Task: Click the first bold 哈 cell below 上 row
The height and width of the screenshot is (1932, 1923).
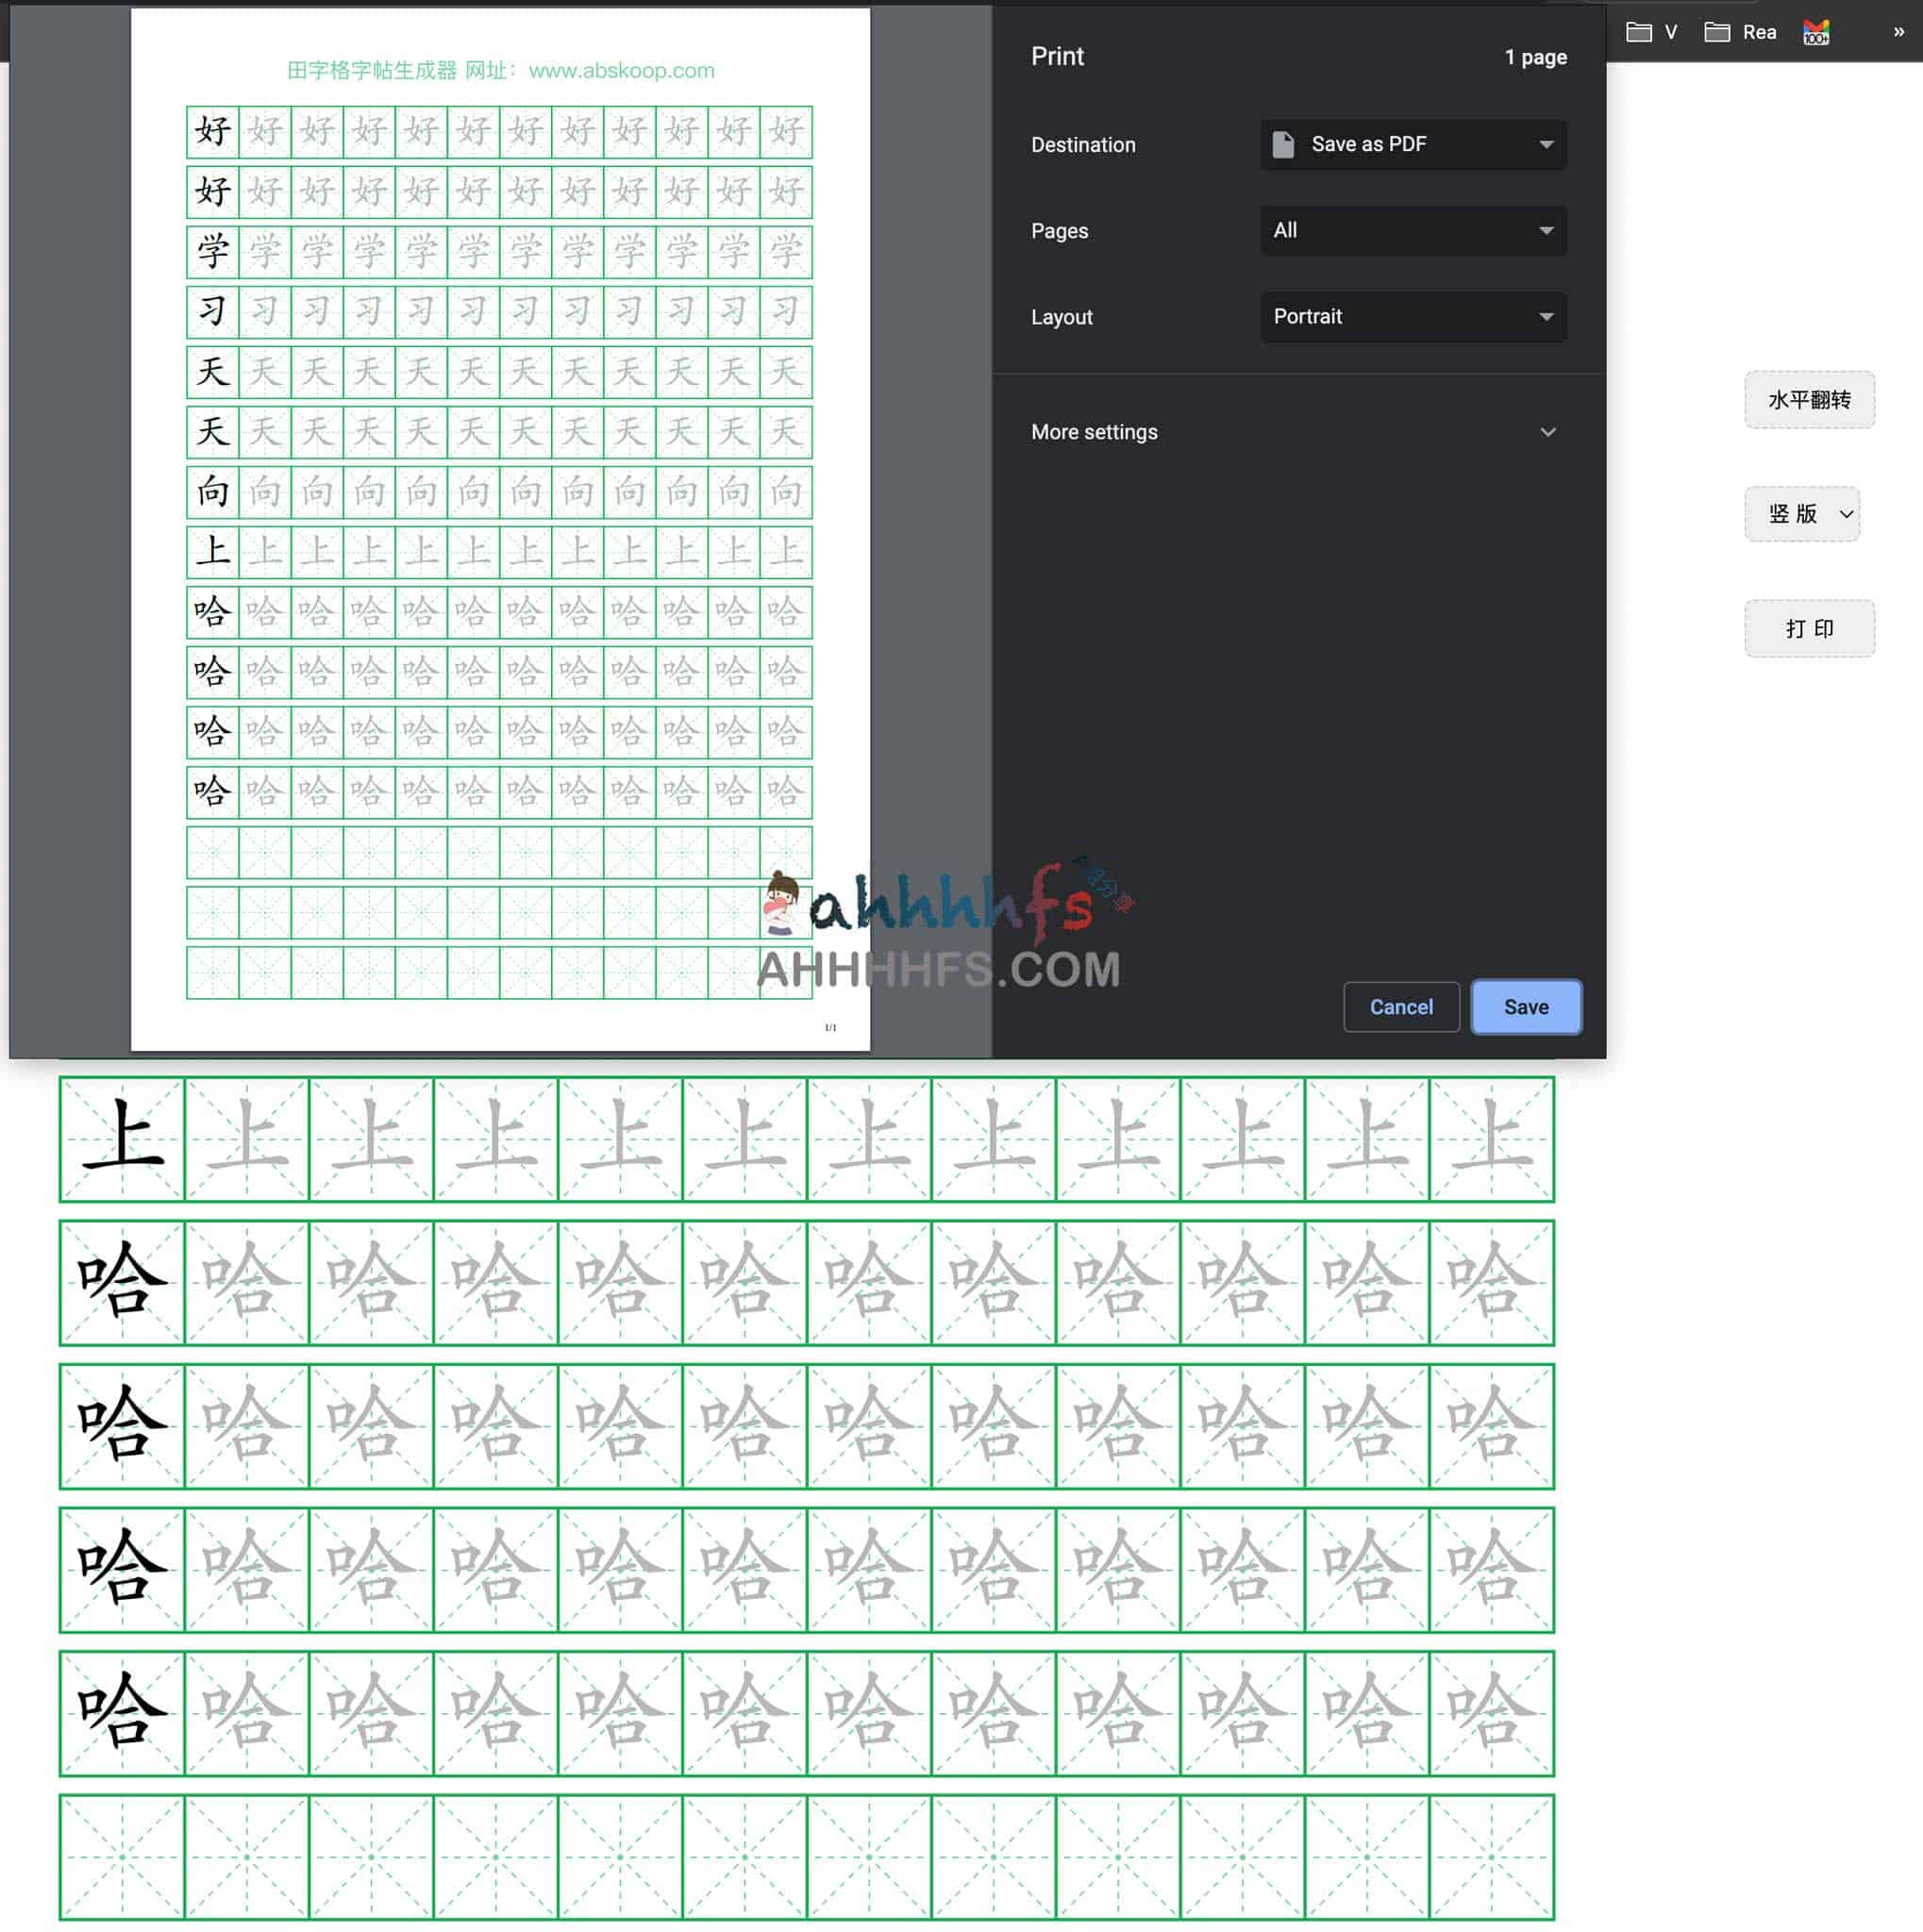Action: tap(122, 1282)
